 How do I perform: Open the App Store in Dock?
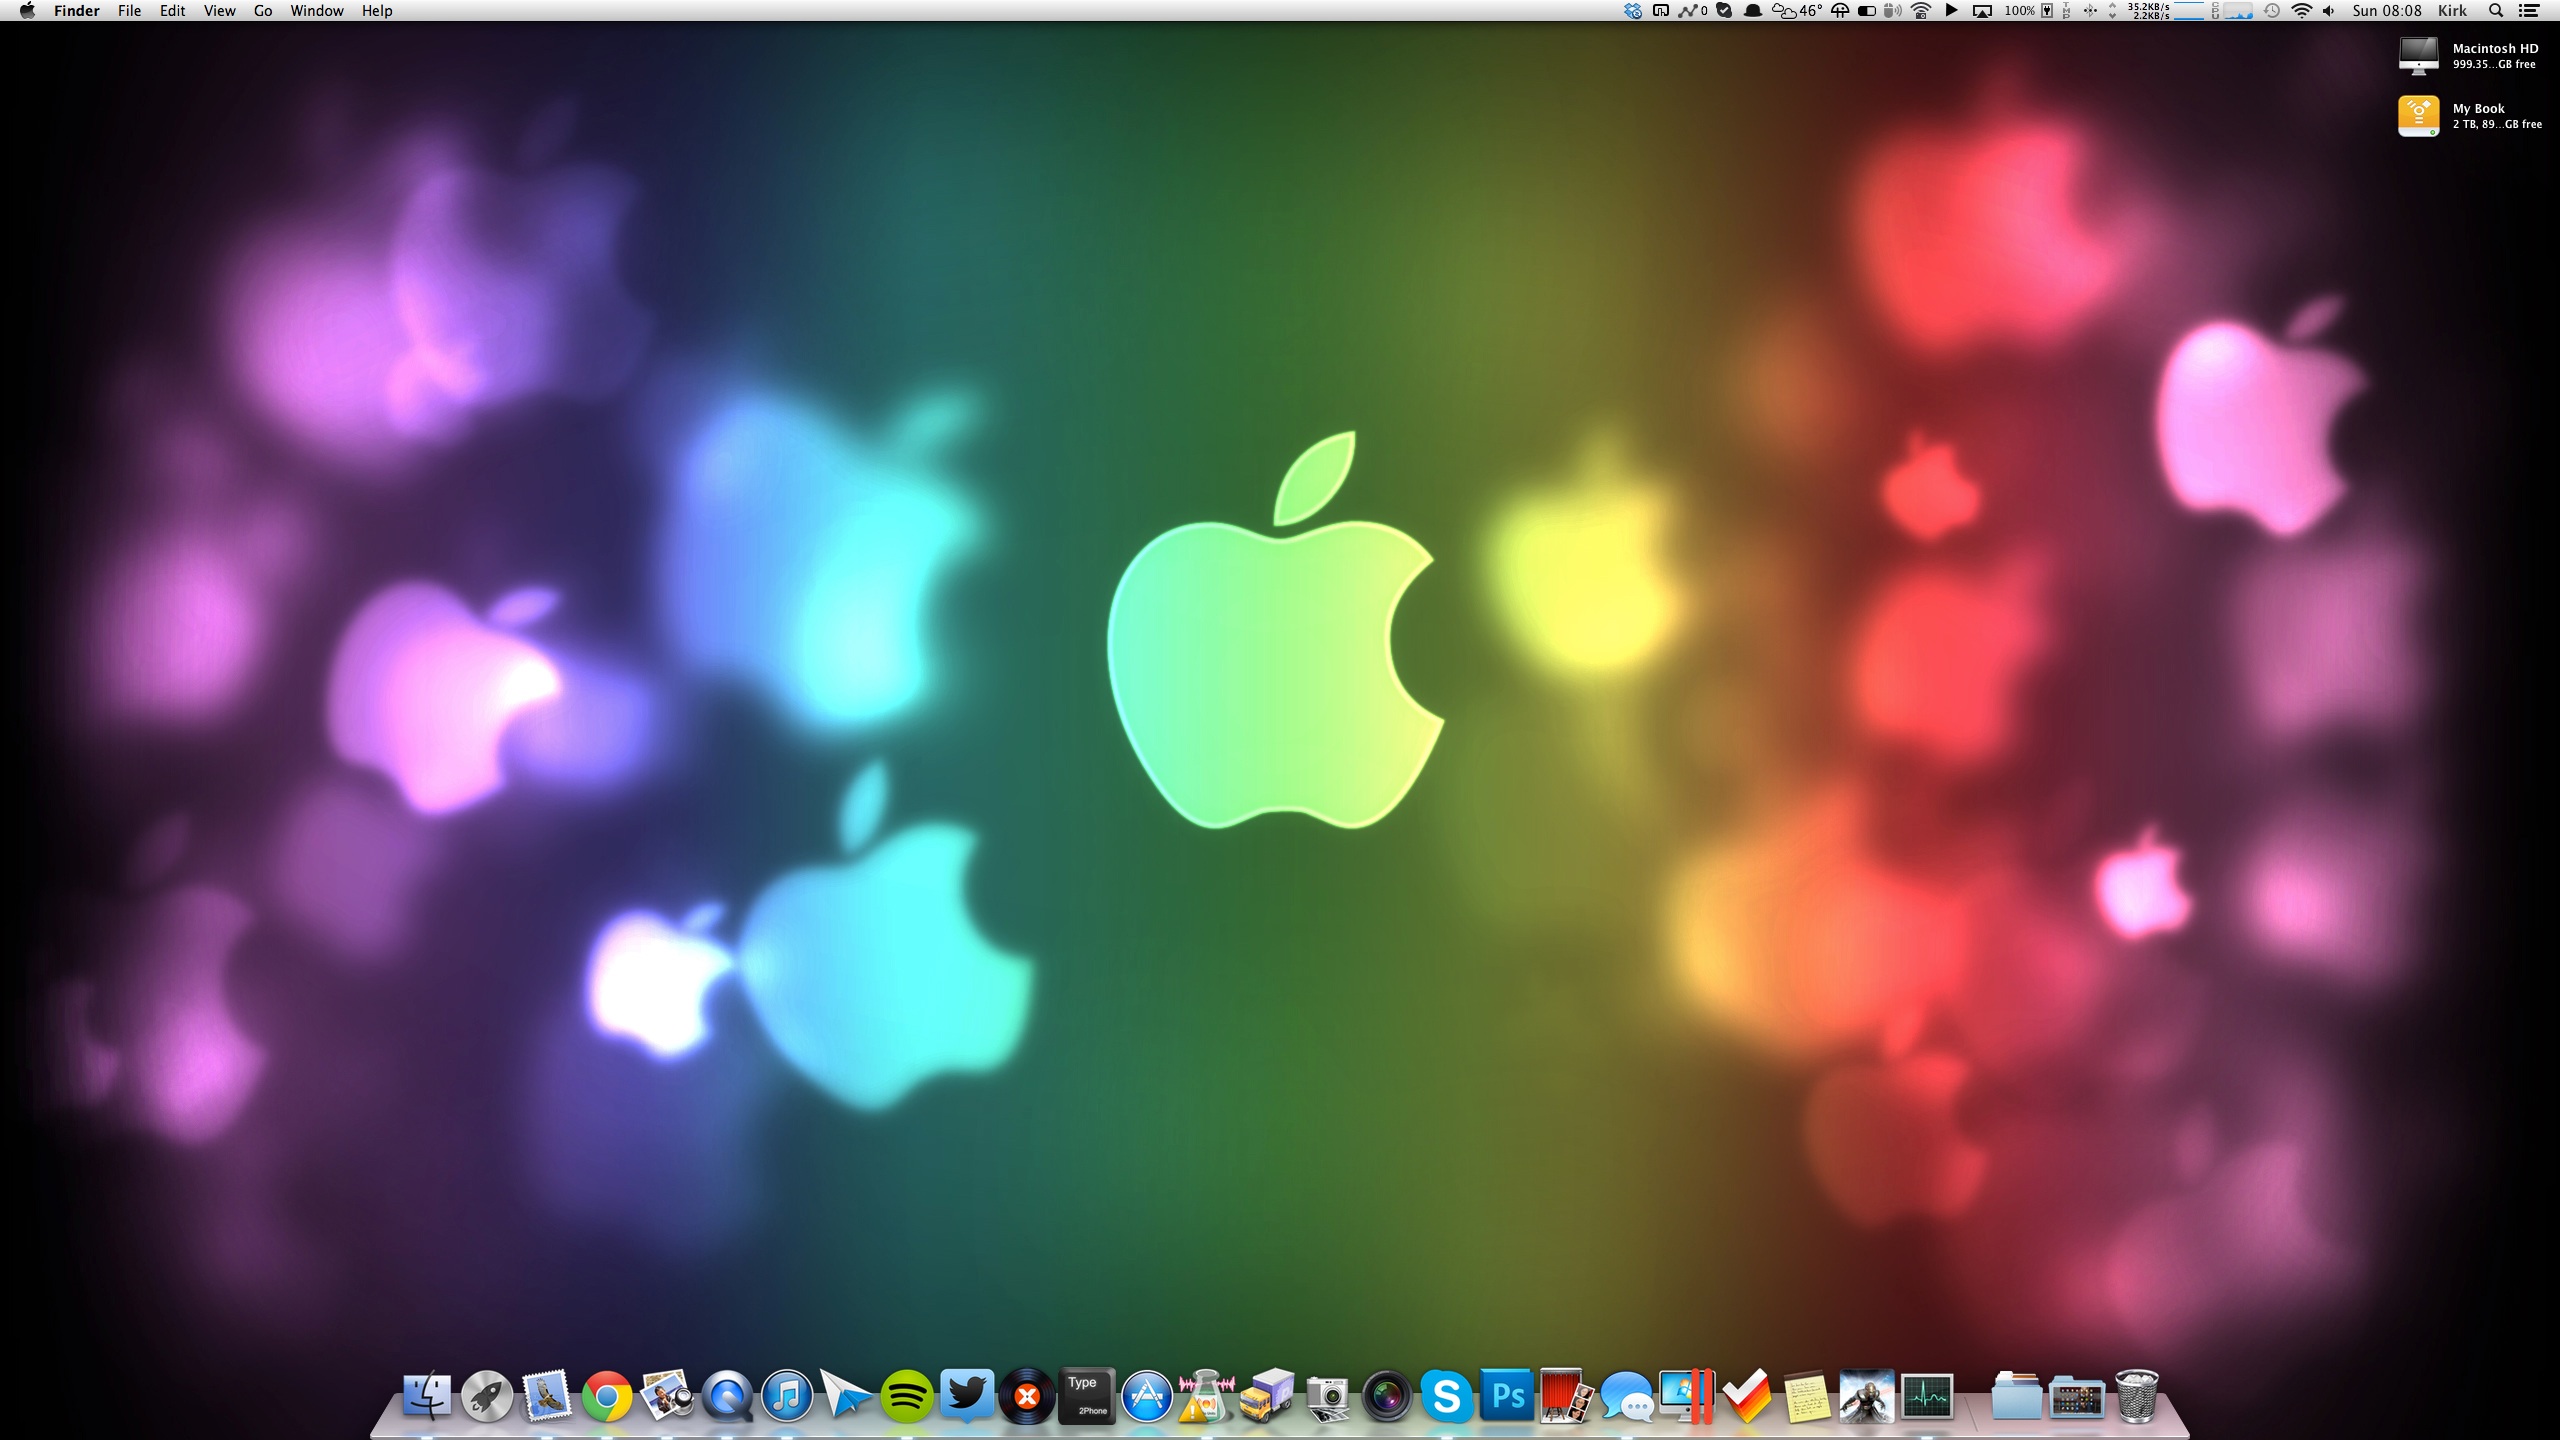(x=1147, y=1396)
